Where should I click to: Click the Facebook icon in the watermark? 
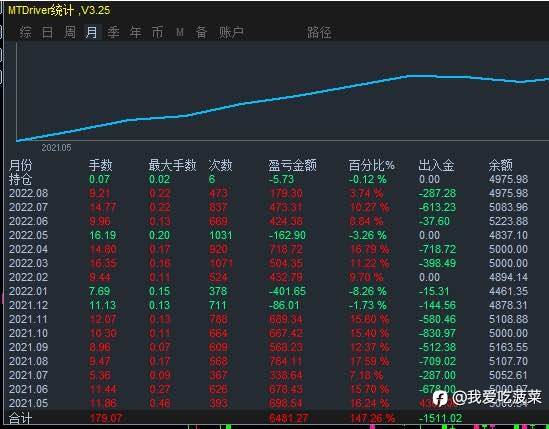coord(440,398)
